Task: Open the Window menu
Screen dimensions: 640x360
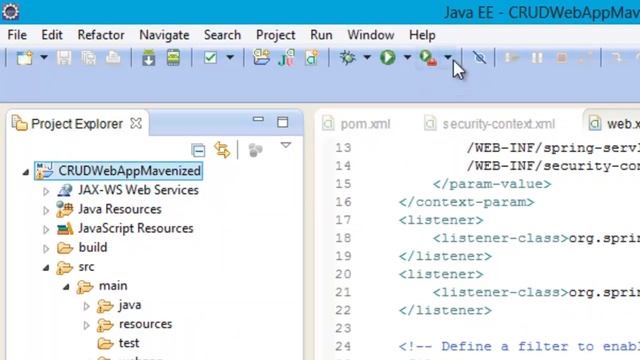Action: pos(371,35)
